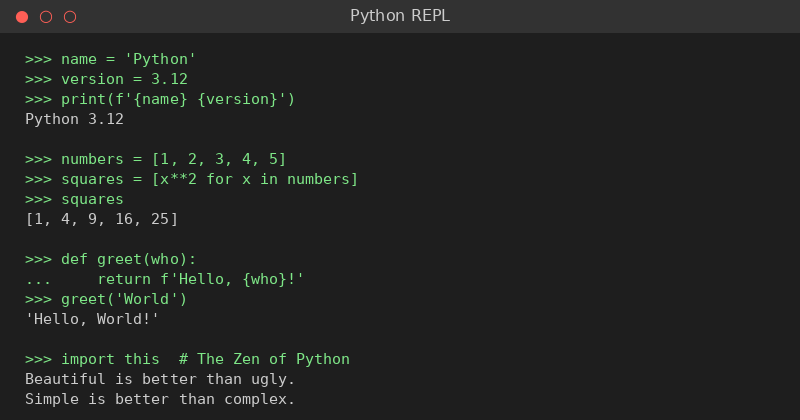Click the numbers = [1, 2, 3, 4, 5] line
The height and width of the screenshot is (420, 800).
(156, 159)
